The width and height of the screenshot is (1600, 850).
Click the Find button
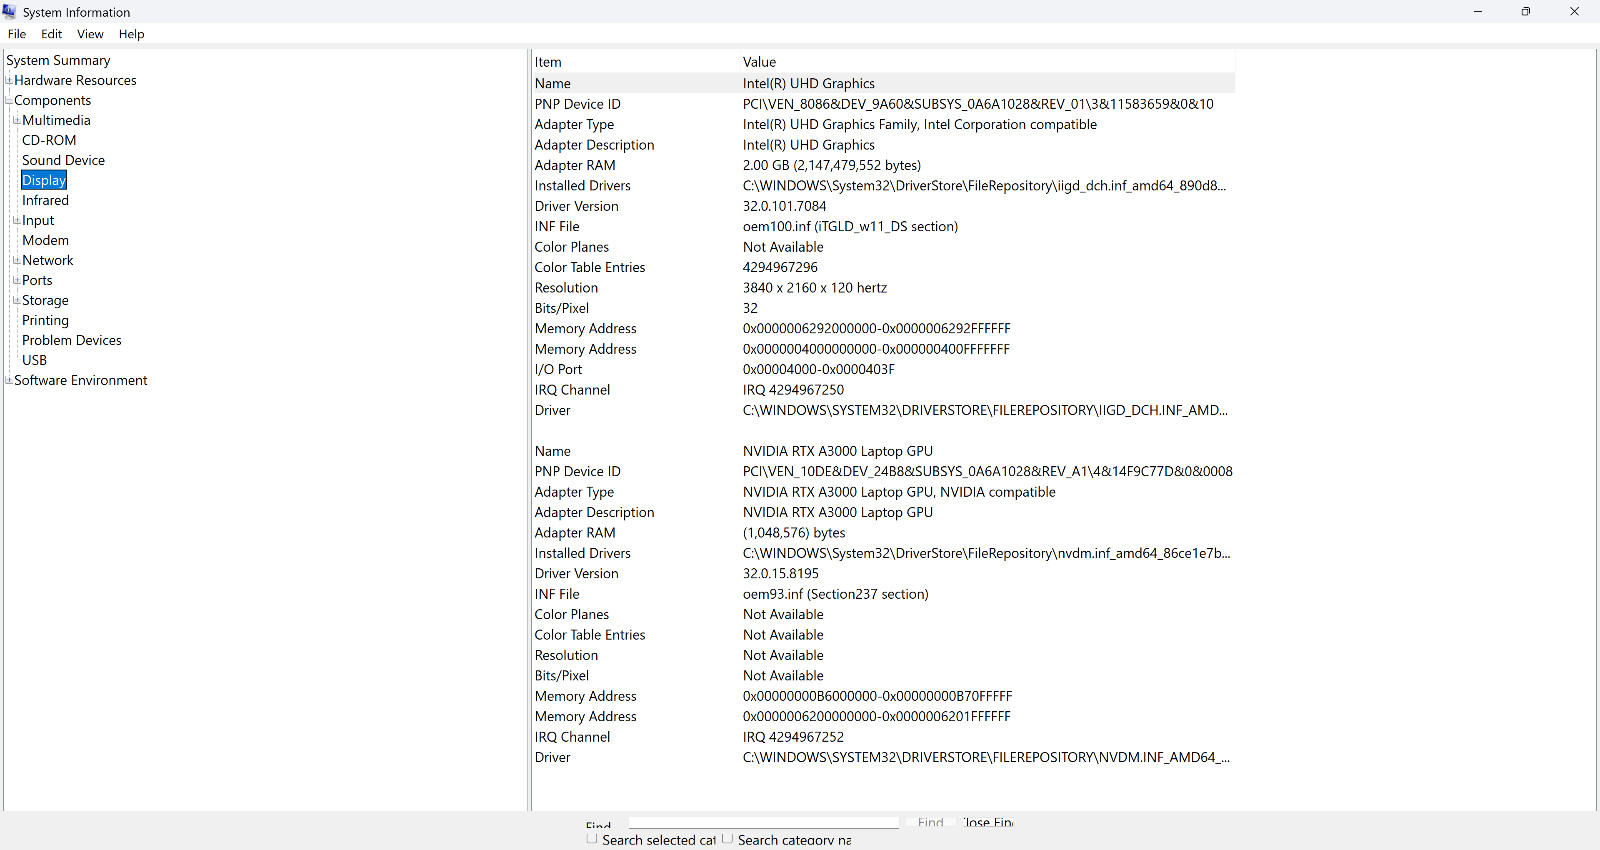[931, 822]
